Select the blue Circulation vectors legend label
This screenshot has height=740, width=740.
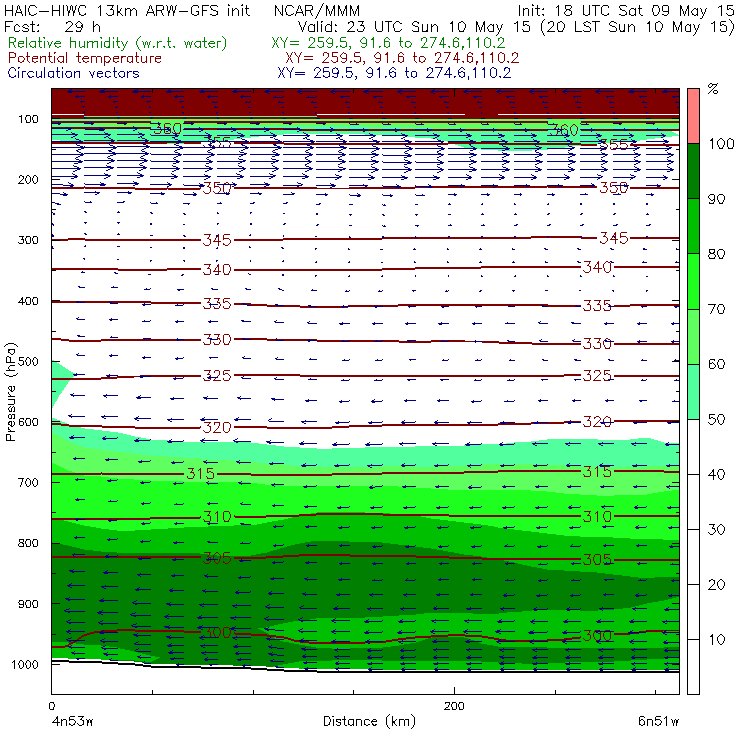[x=74, y=73]
